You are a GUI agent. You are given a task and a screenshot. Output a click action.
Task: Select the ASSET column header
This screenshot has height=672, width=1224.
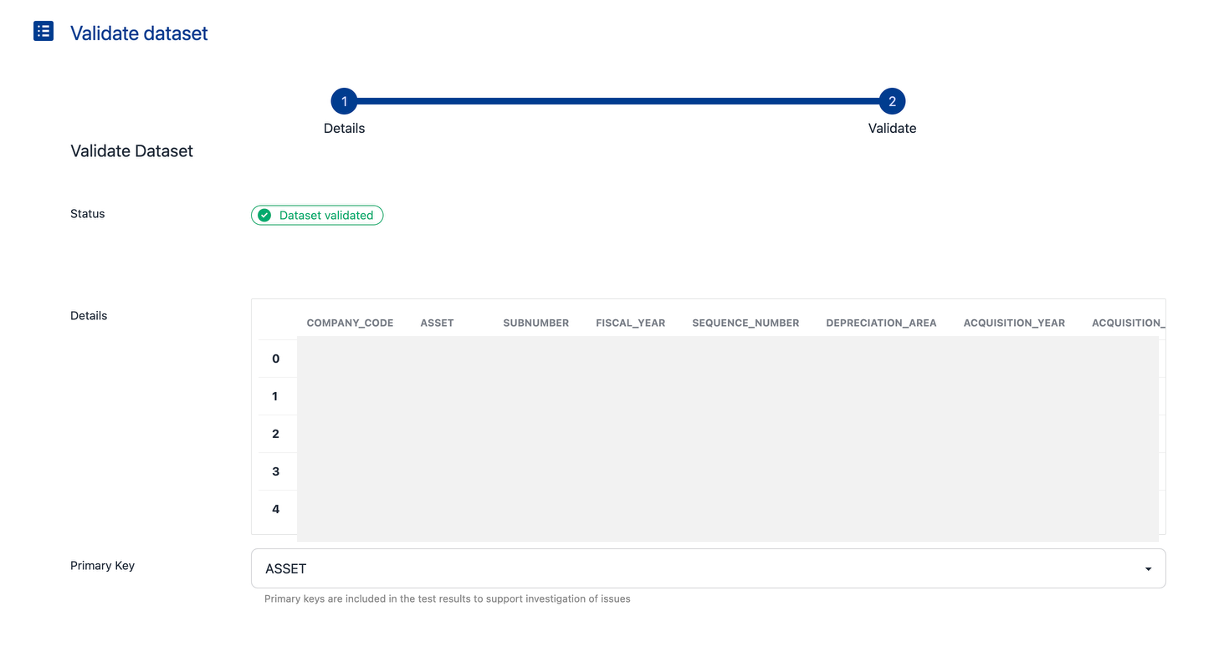437,323
